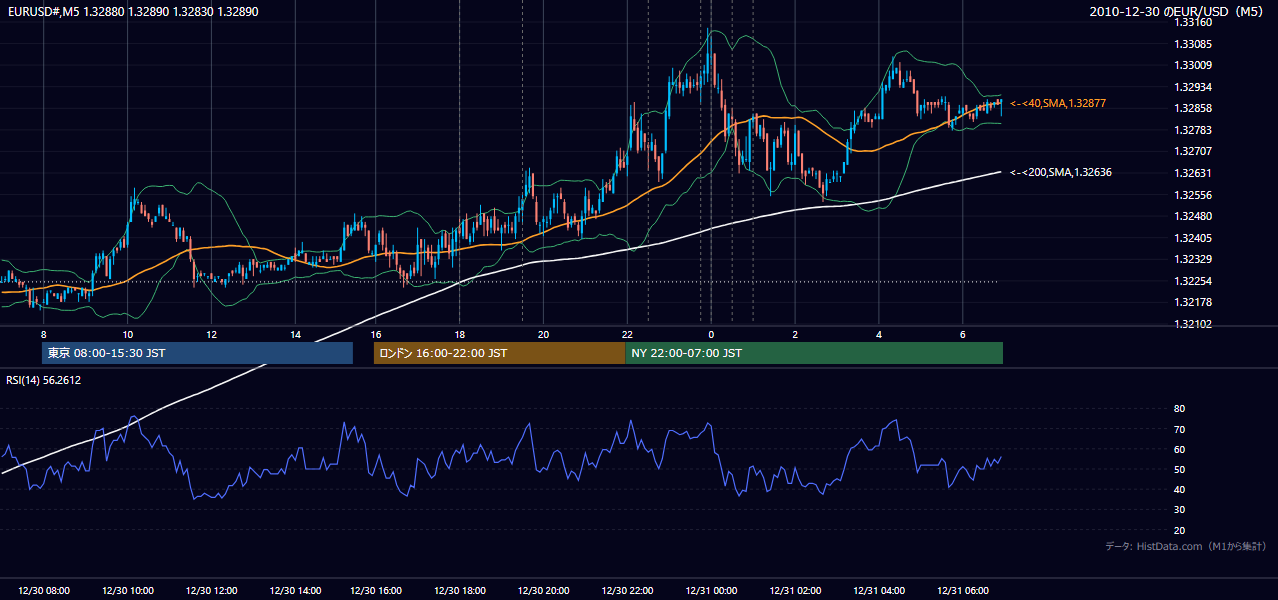
Task: Click price axis value 1.33160
Action: coord(1193,22)
